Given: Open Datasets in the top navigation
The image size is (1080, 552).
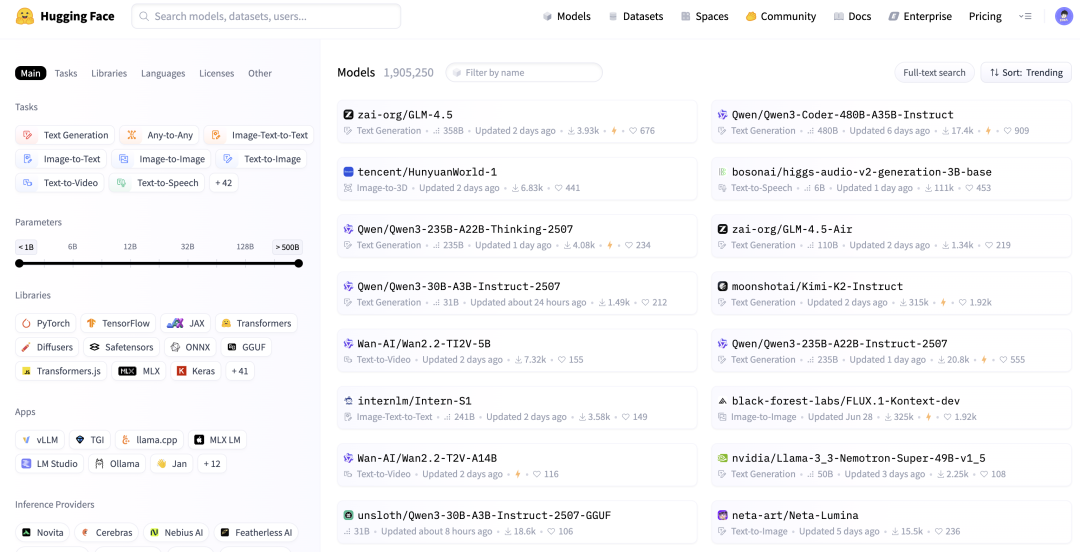Looking at the screenshot, I should point(635,16).
